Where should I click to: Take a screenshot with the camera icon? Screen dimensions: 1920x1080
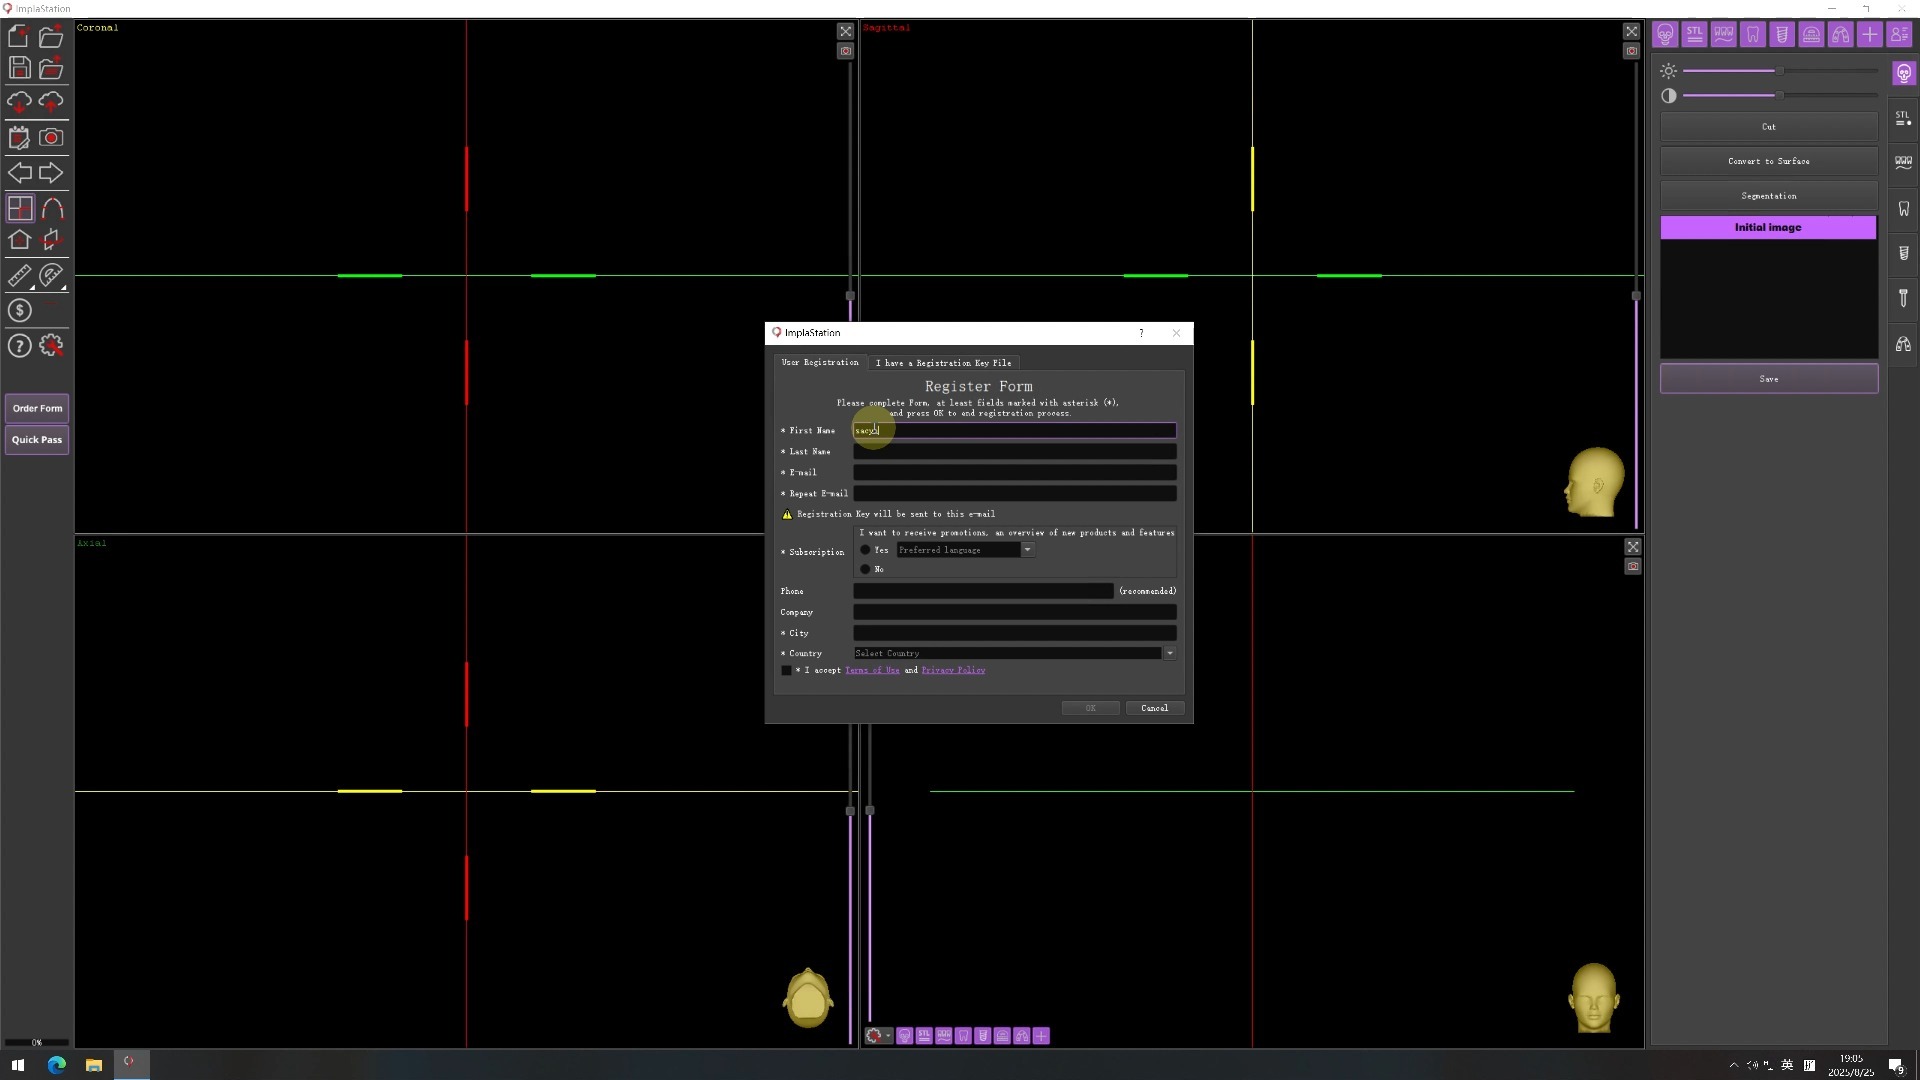tap(51, 137)
